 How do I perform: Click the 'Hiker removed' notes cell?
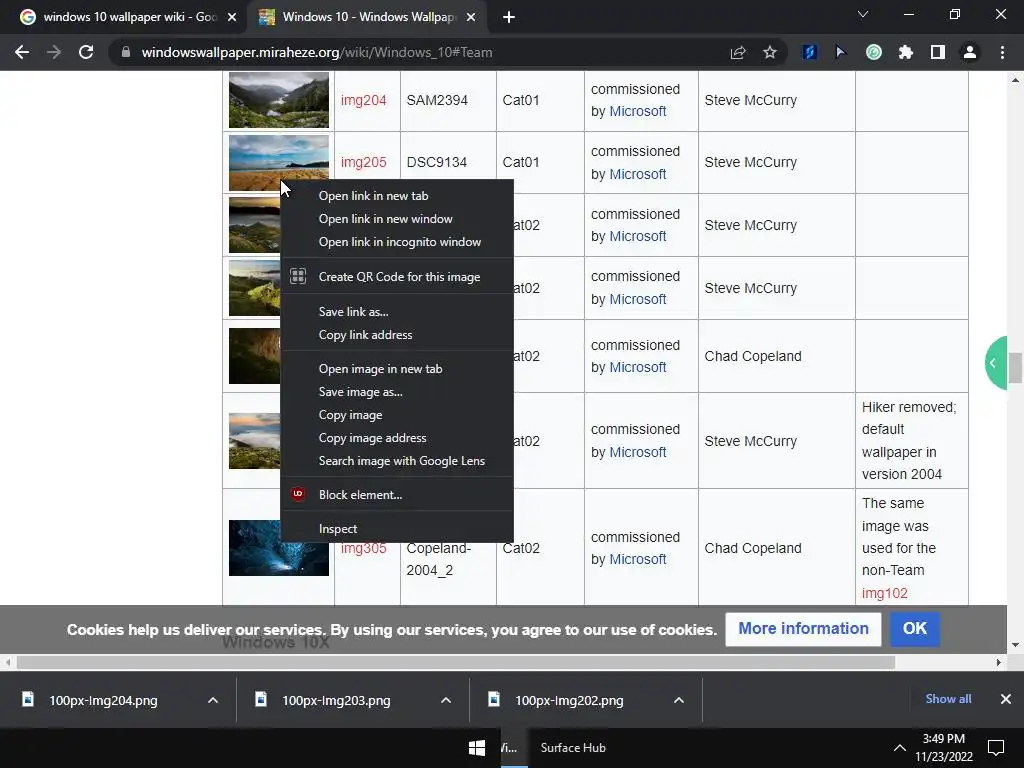(x=912, y=441)
